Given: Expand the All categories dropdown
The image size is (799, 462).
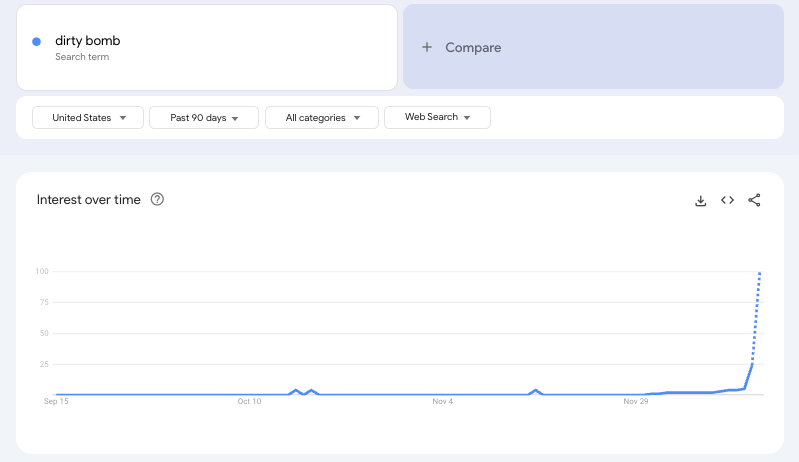Looking at the screenshot, I should [x=321, y=118].
